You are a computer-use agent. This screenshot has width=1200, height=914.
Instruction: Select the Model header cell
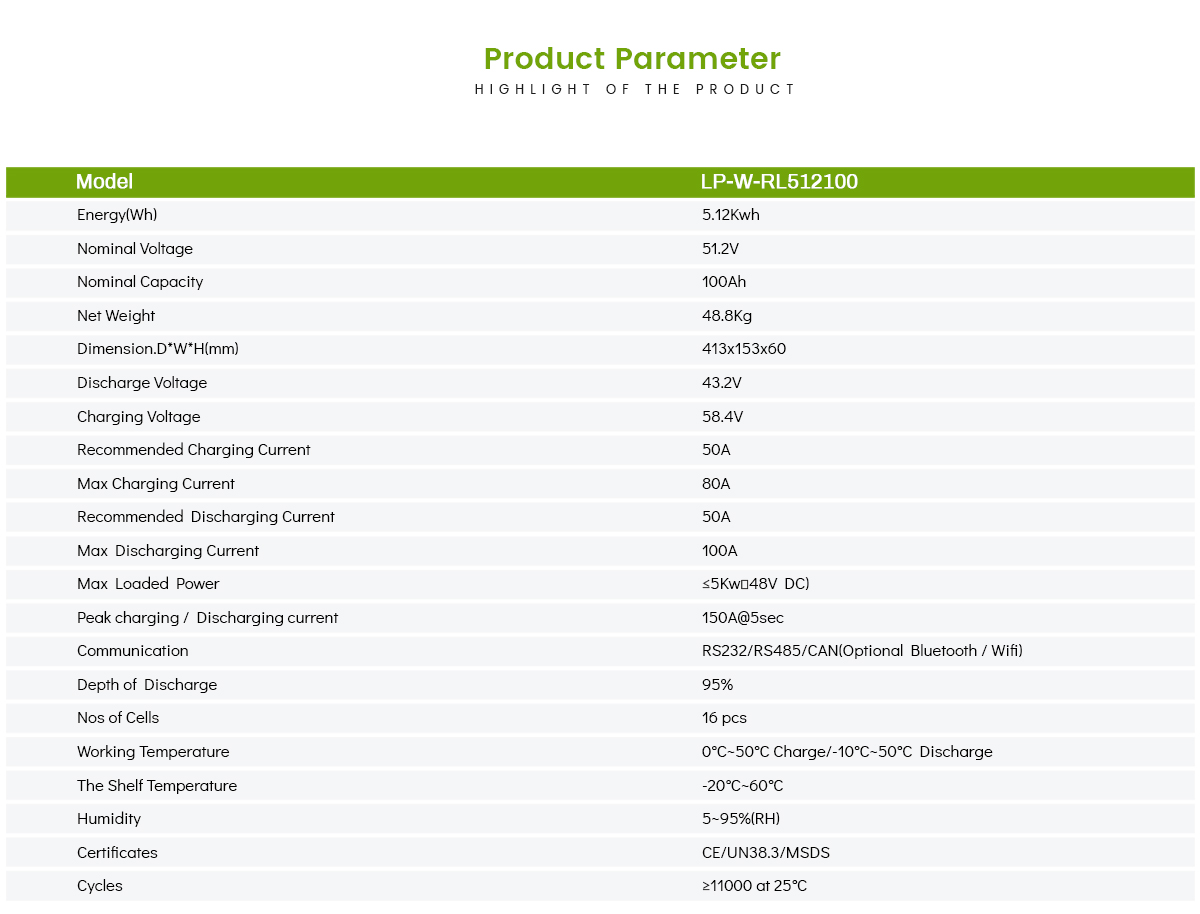tap(104, 182)
